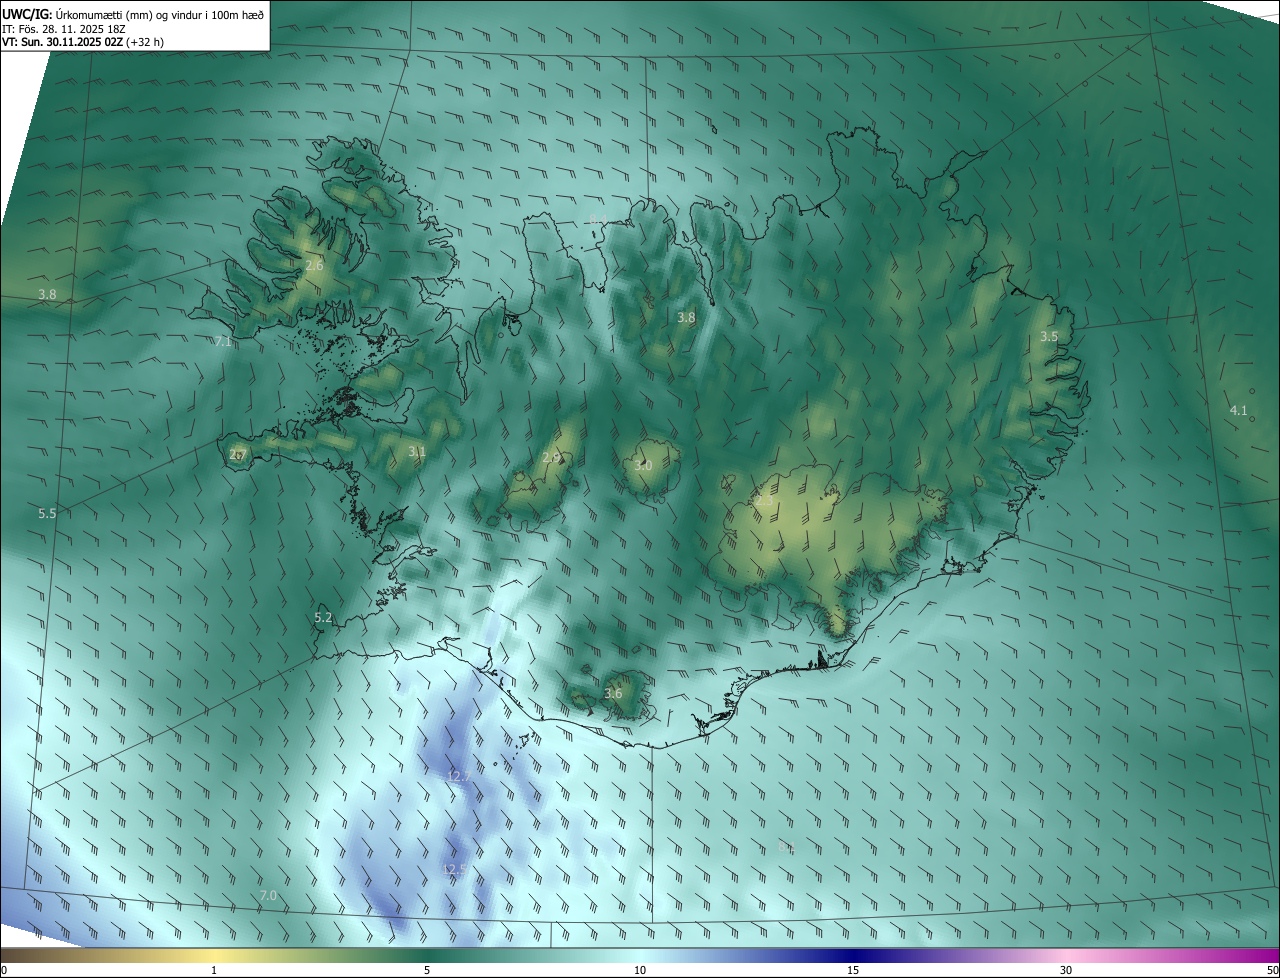Screen dimensions: 1280x978
Task: Click the 'IT: Fös. 28. 11. 2025 18Z' line
Action: click(x=63, y=29)
